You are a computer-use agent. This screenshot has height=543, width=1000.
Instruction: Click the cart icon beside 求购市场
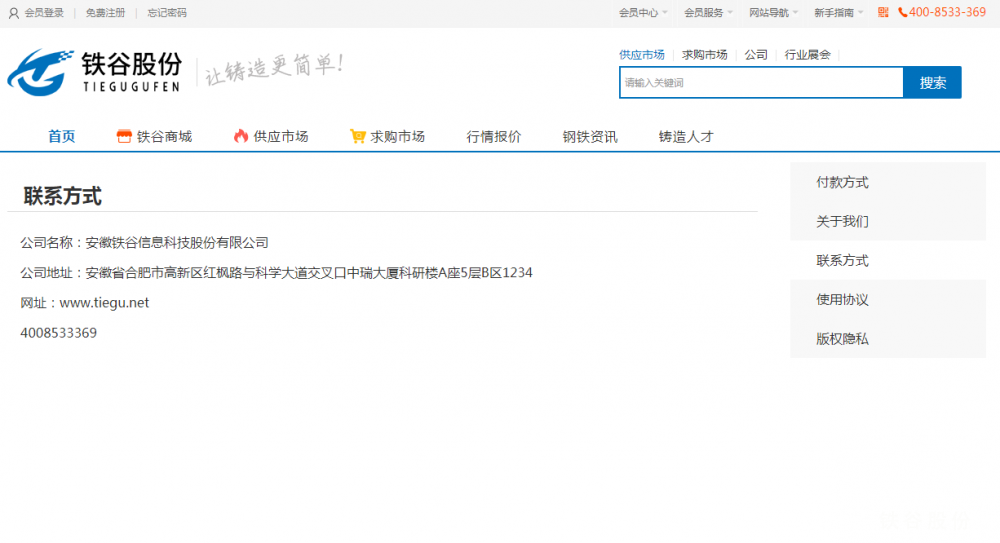(x=357, y=136)
